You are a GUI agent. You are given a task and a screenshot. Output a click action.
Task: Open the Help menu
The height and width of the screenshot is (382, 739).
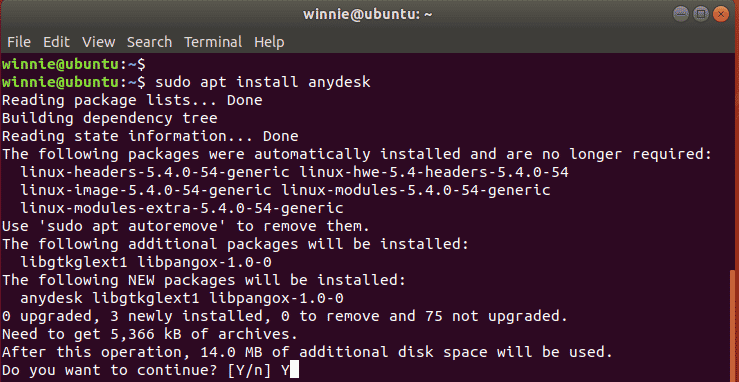pos(269,42)
